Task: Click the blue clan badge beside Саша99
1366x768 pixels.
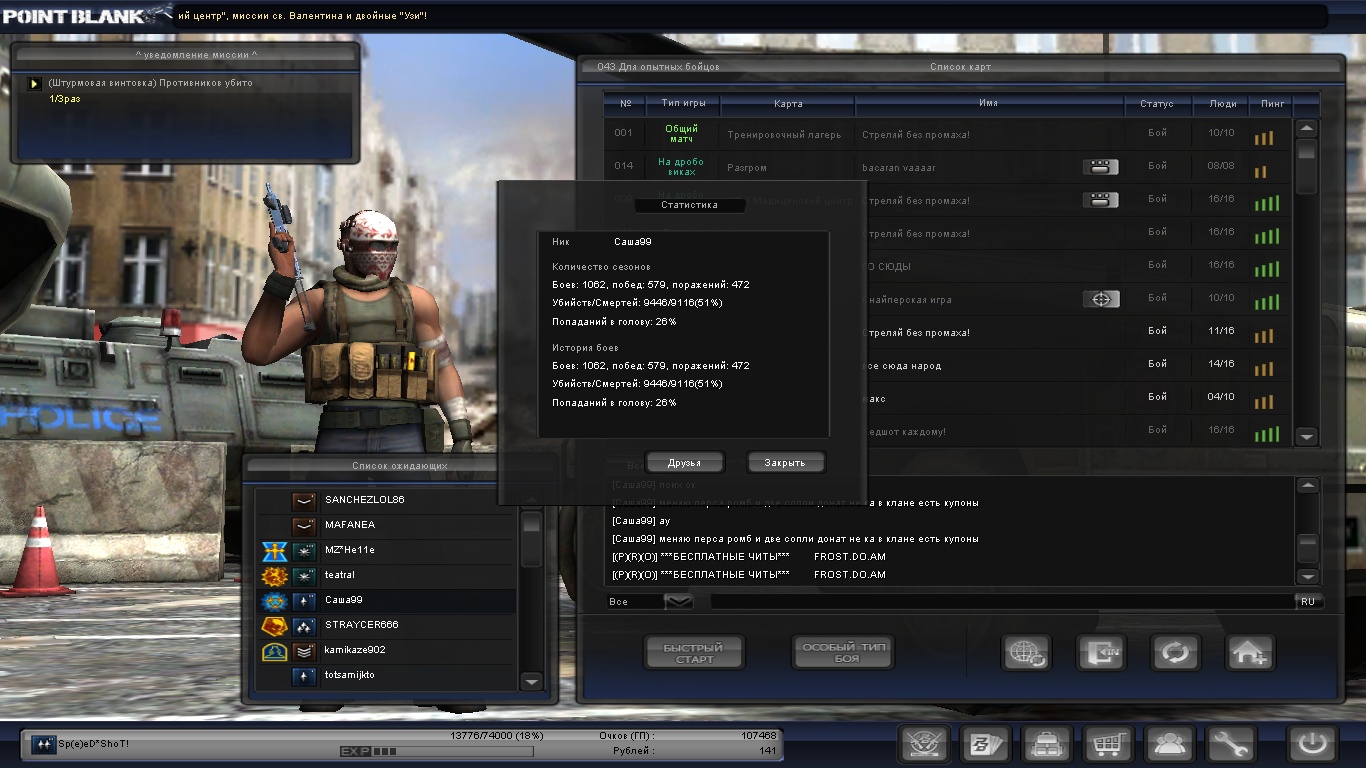Action: (x=275, y=601)
